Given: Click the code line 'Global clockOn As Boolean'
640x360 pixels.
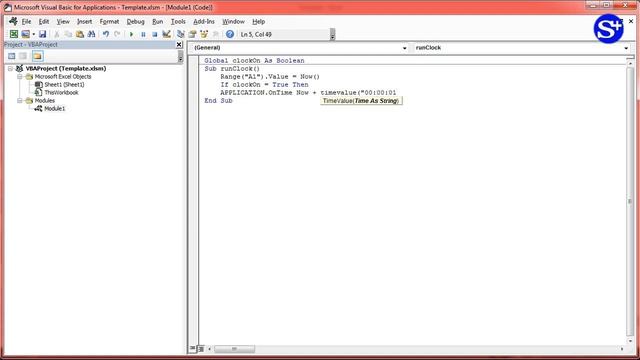Looking at the screenshot, I should pyautogui.click(x=254, y=60).
